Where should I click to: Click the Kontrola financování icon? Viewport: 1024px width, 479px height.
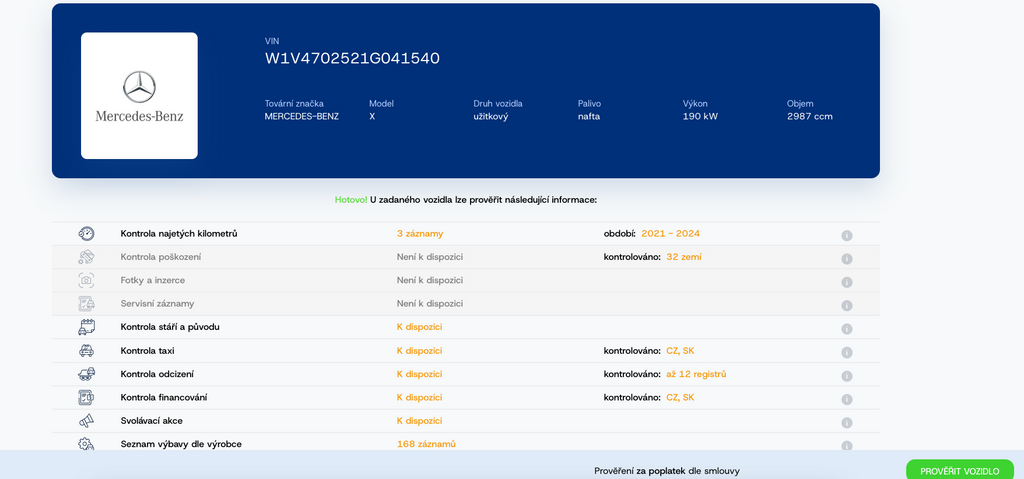86,398
